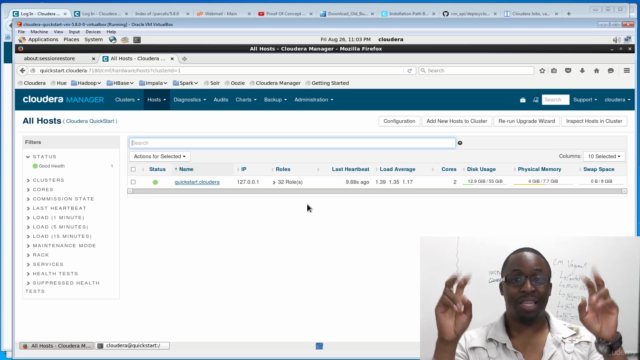Open the Hosts menu
Image resolution: width=640 pixels, height=360 pixels.
156,100
